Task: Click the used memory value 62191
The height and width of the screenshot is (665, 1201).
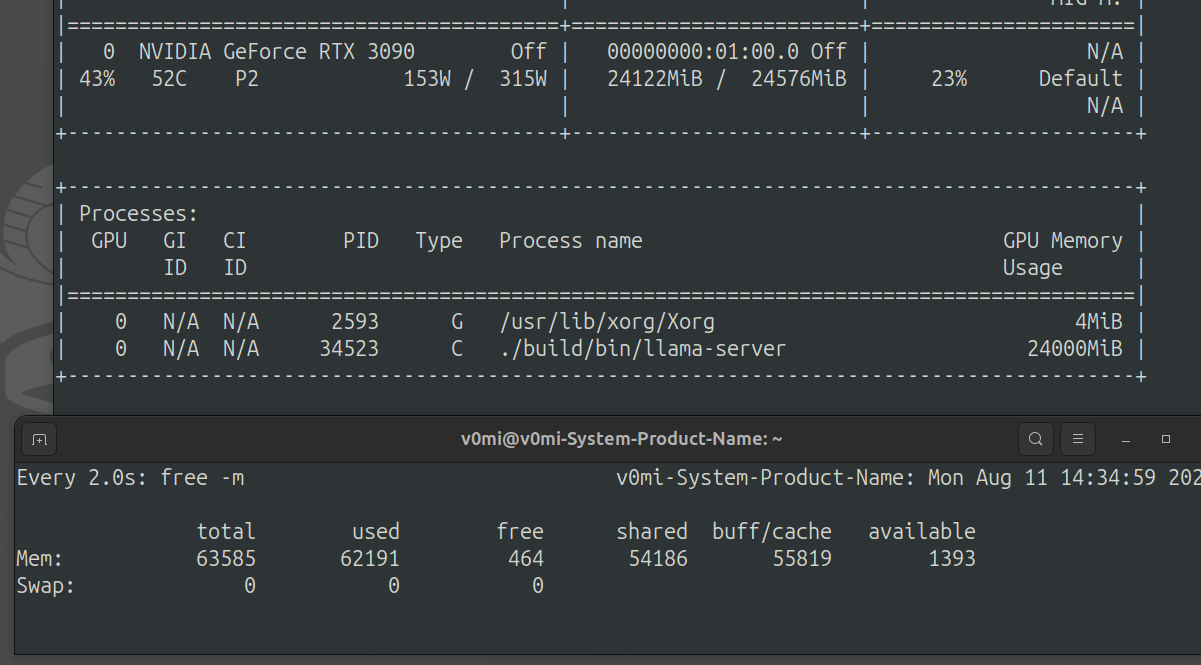Action: (x=370, y=559)
